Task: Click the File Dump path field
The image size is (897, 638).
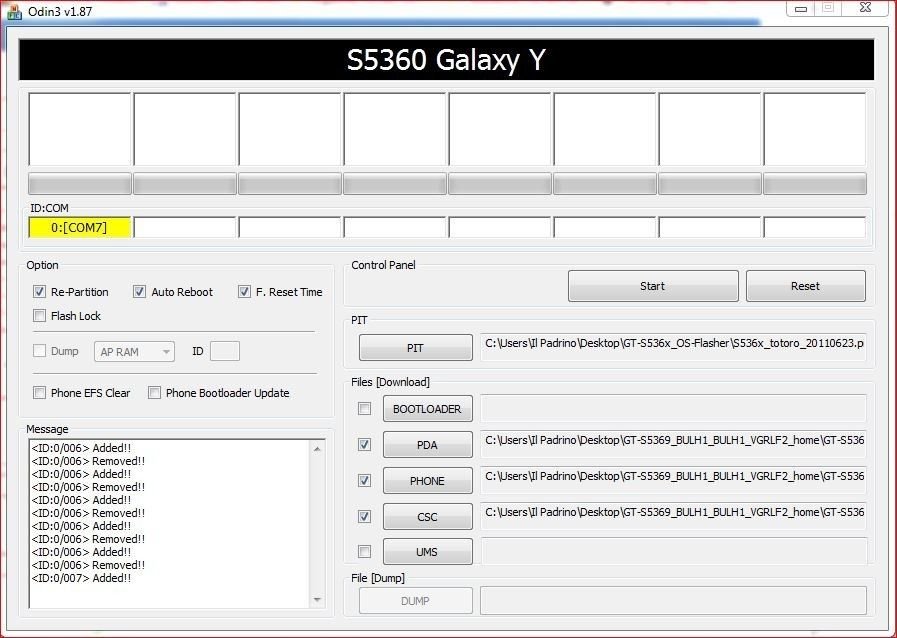Action: click(673, 600)
